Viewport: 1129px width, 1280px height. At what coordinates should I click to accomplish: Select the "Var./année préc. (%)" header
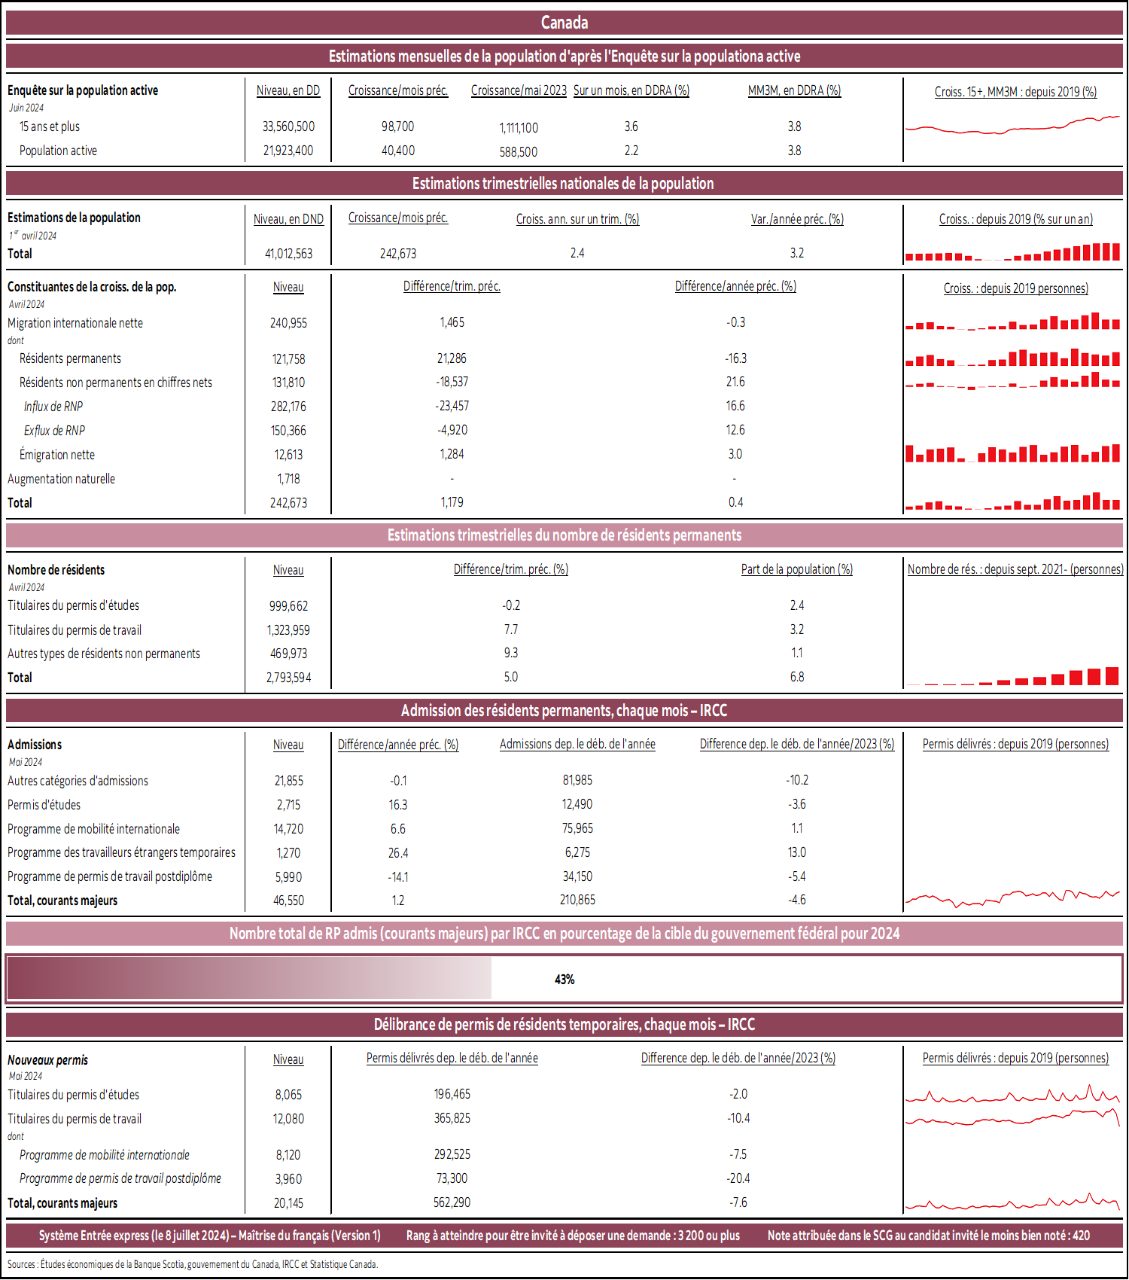click(797, 219)
